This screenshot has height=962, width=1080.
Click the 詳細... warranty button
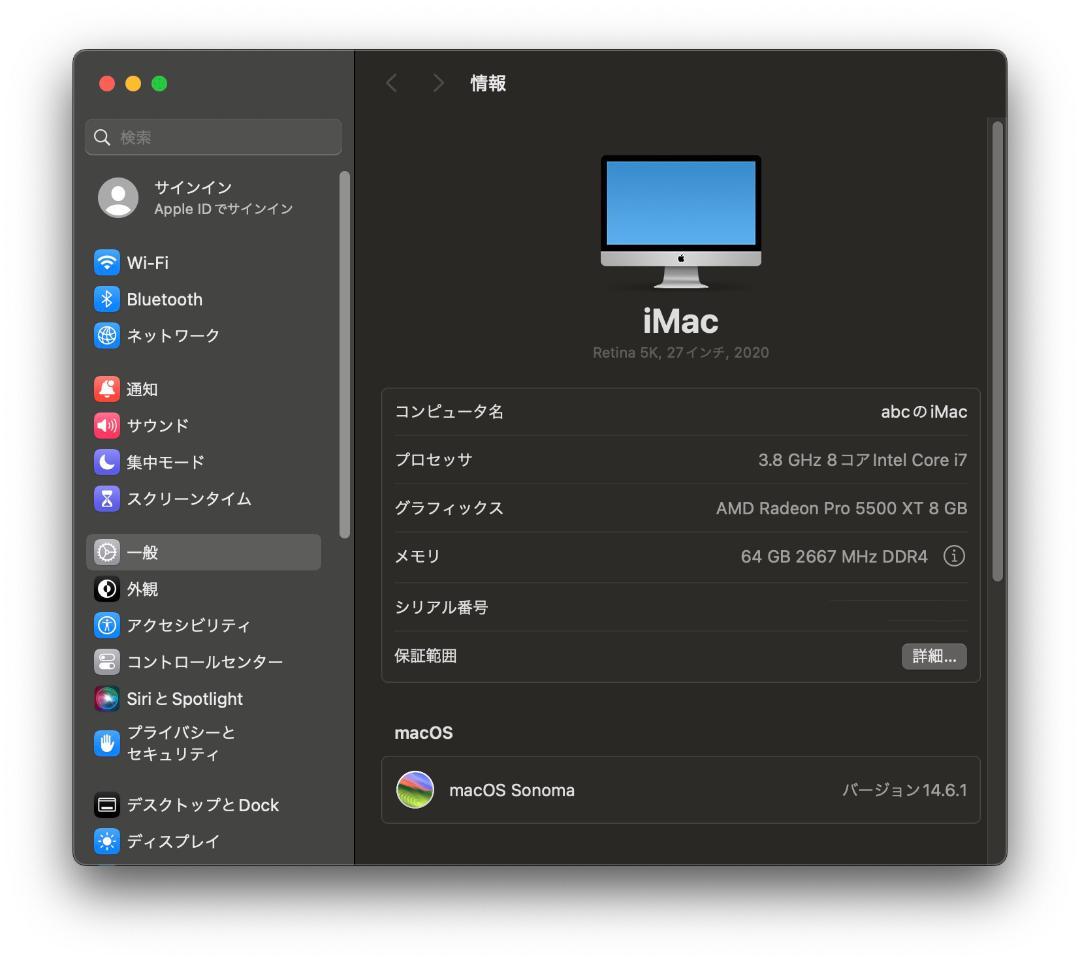pyautogui.click(x=934, y=656)
